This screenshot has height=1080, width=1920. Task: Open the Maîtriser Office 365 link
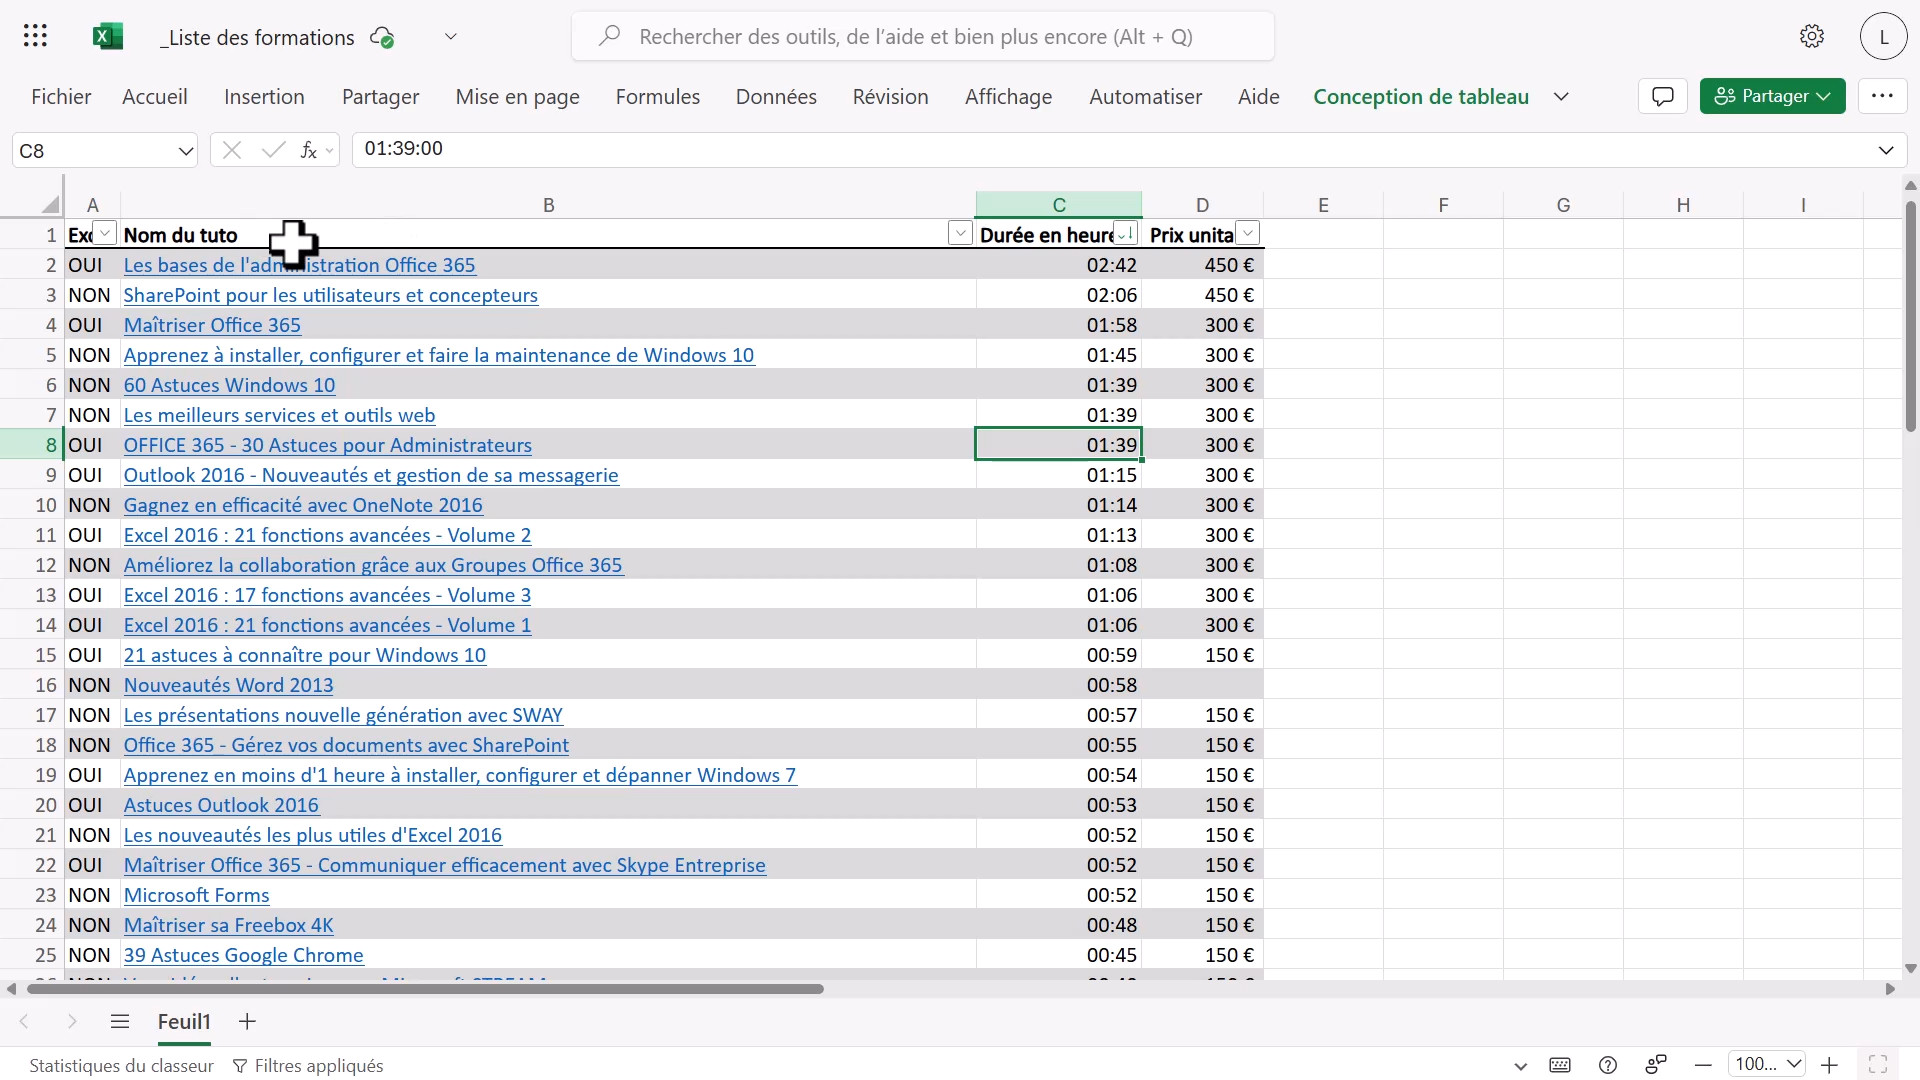point(212,325)
